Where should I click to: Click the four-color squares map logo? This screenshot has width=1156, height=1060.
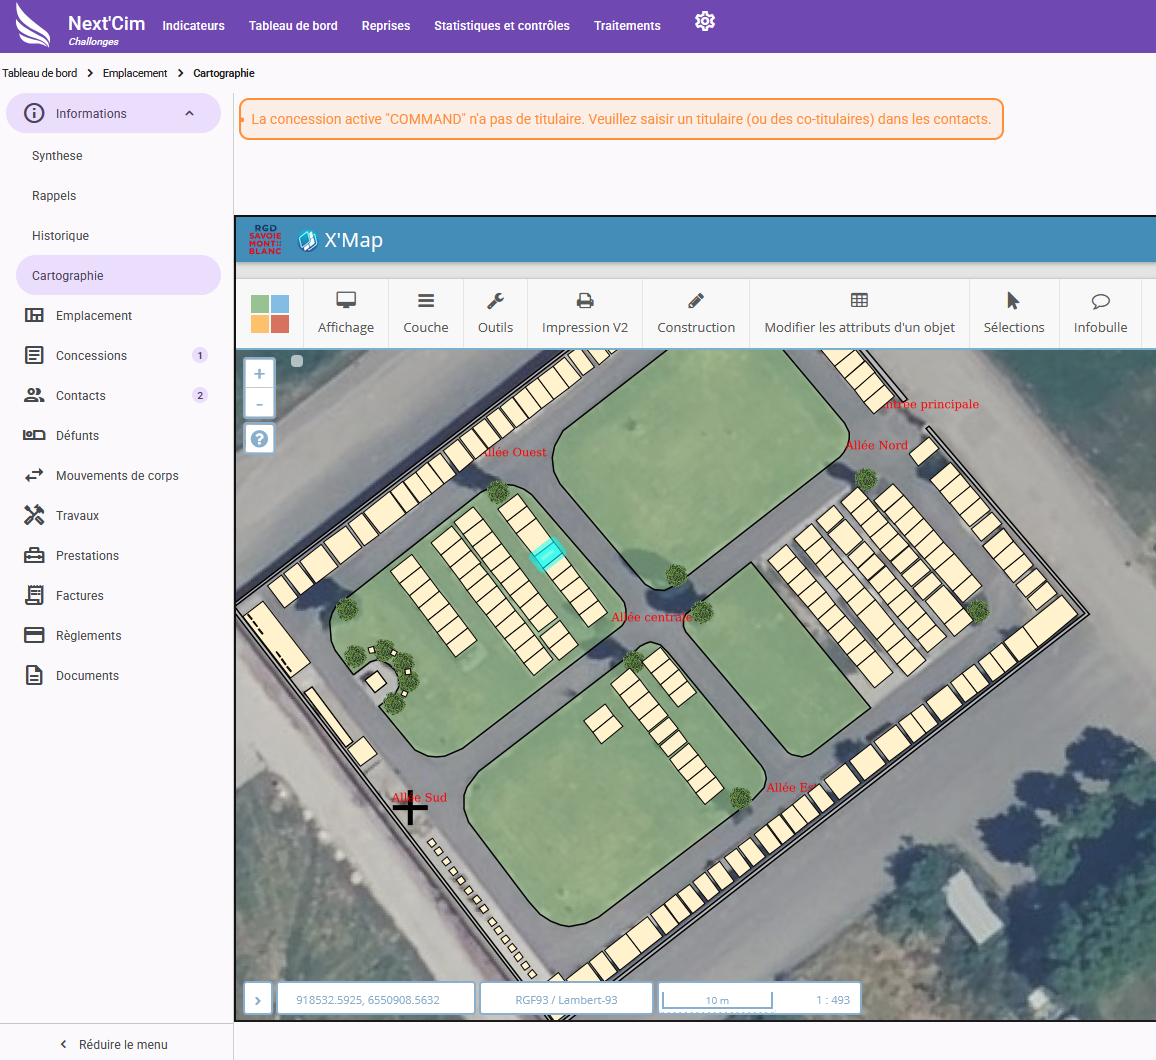click(270, 314)
